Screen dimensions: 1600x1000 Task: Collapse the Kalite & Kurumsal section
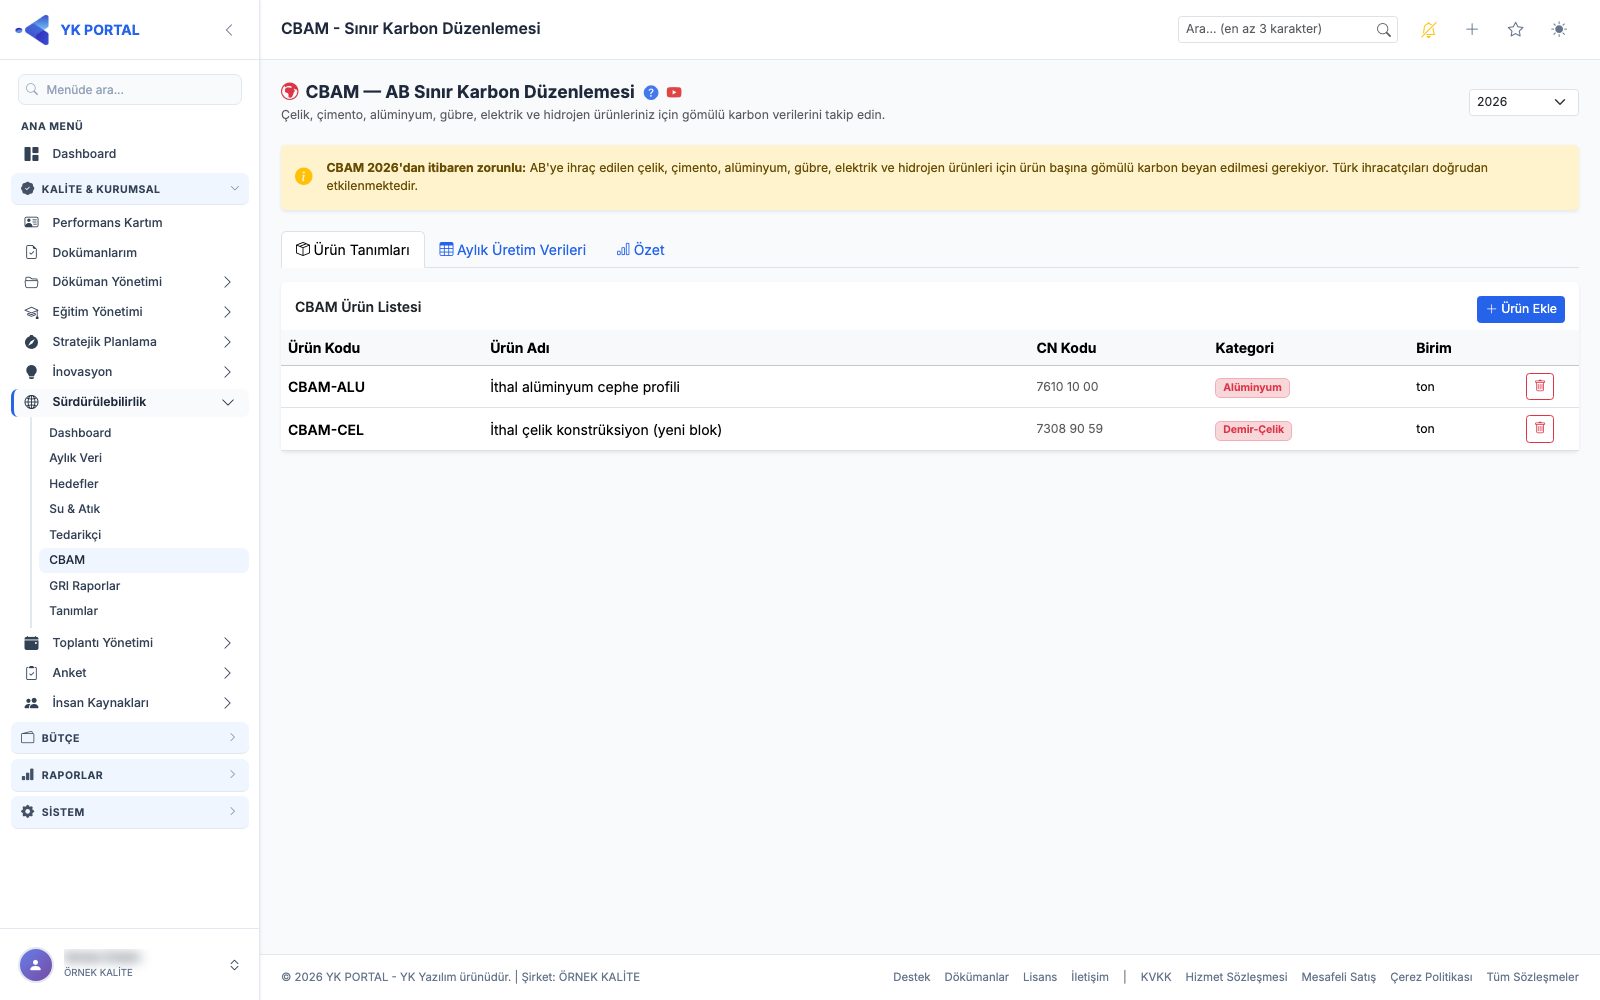130,189
